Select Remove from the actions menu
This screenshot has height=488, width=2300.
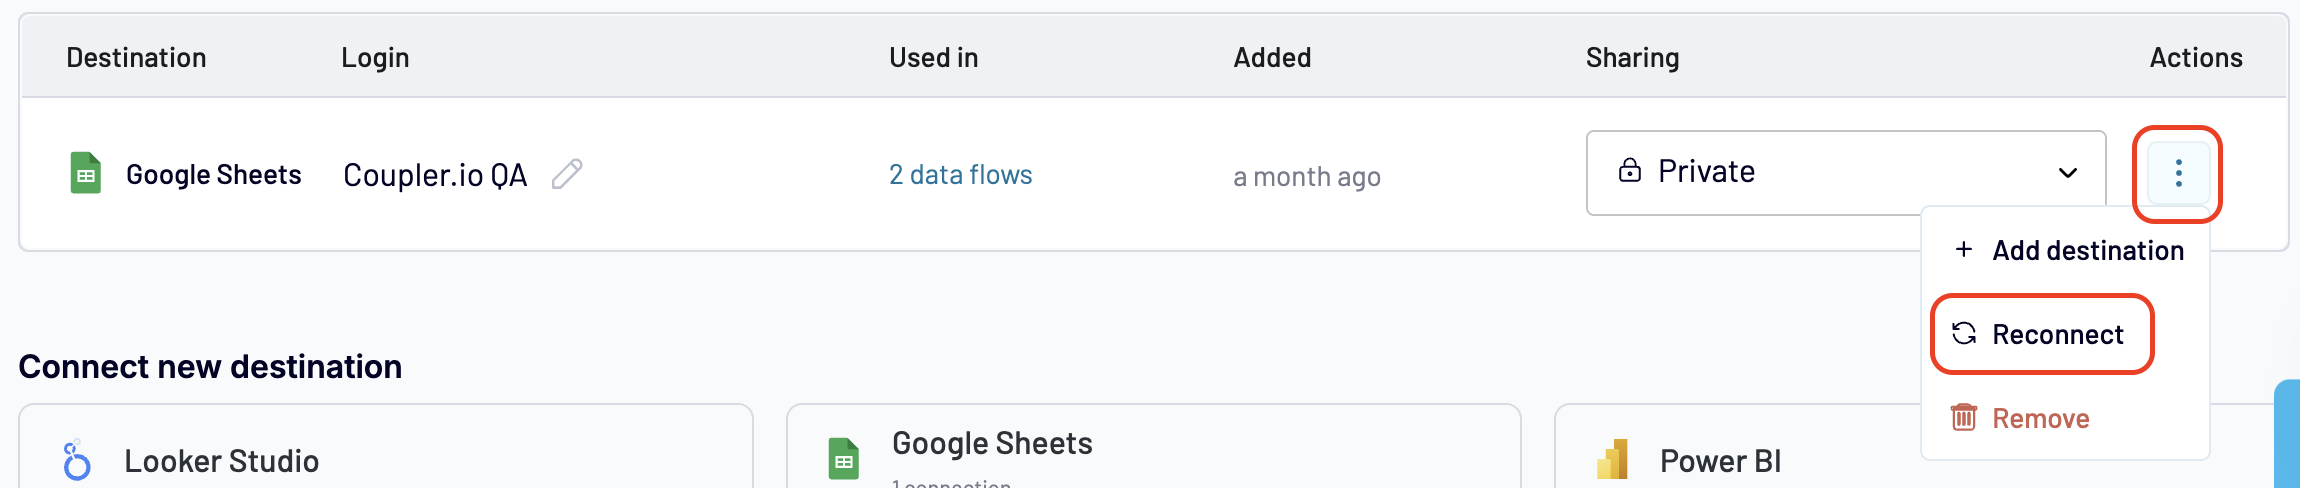pyautogui.click(x=2040, y=418)
